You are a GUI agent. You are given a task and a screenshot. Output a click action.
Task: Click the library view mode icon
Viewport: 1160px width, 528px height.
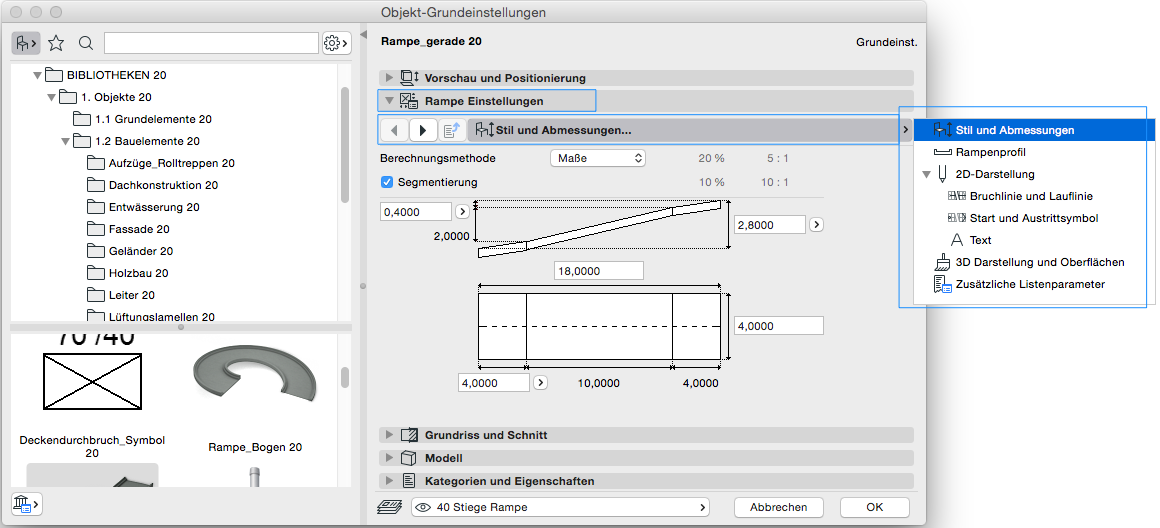click(25, 43)
